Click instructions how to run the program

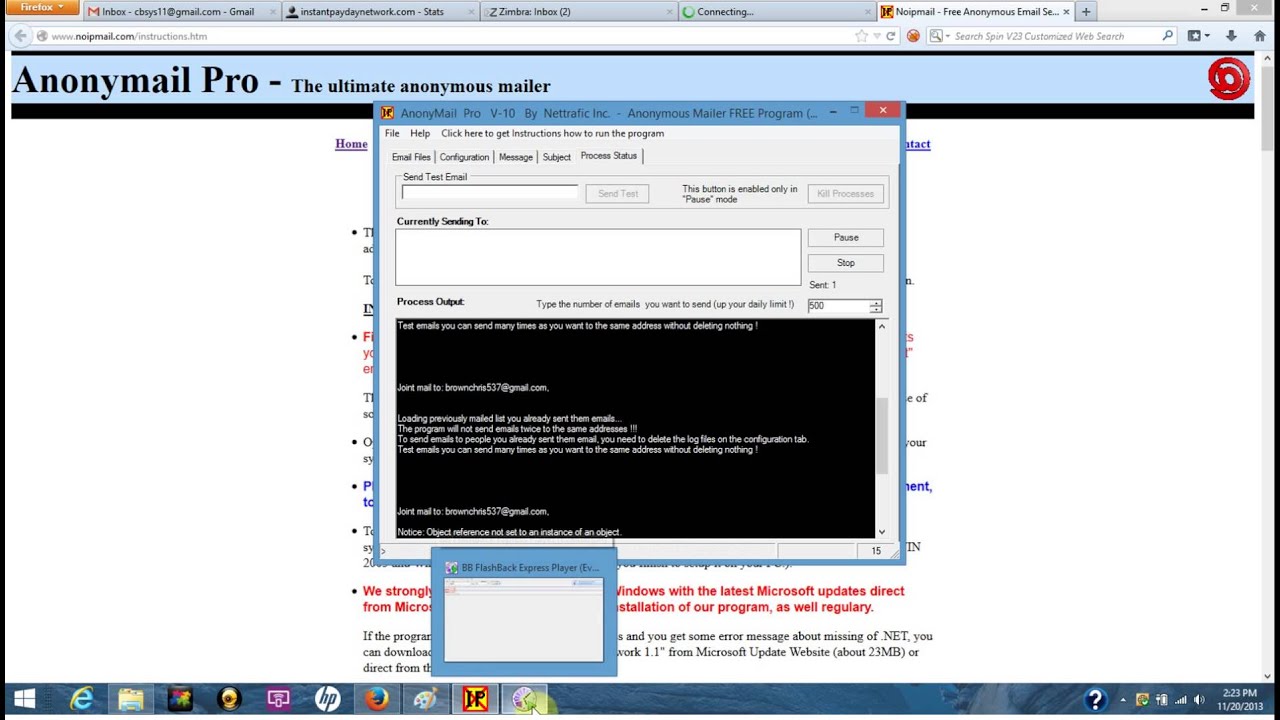coord(552,133)
